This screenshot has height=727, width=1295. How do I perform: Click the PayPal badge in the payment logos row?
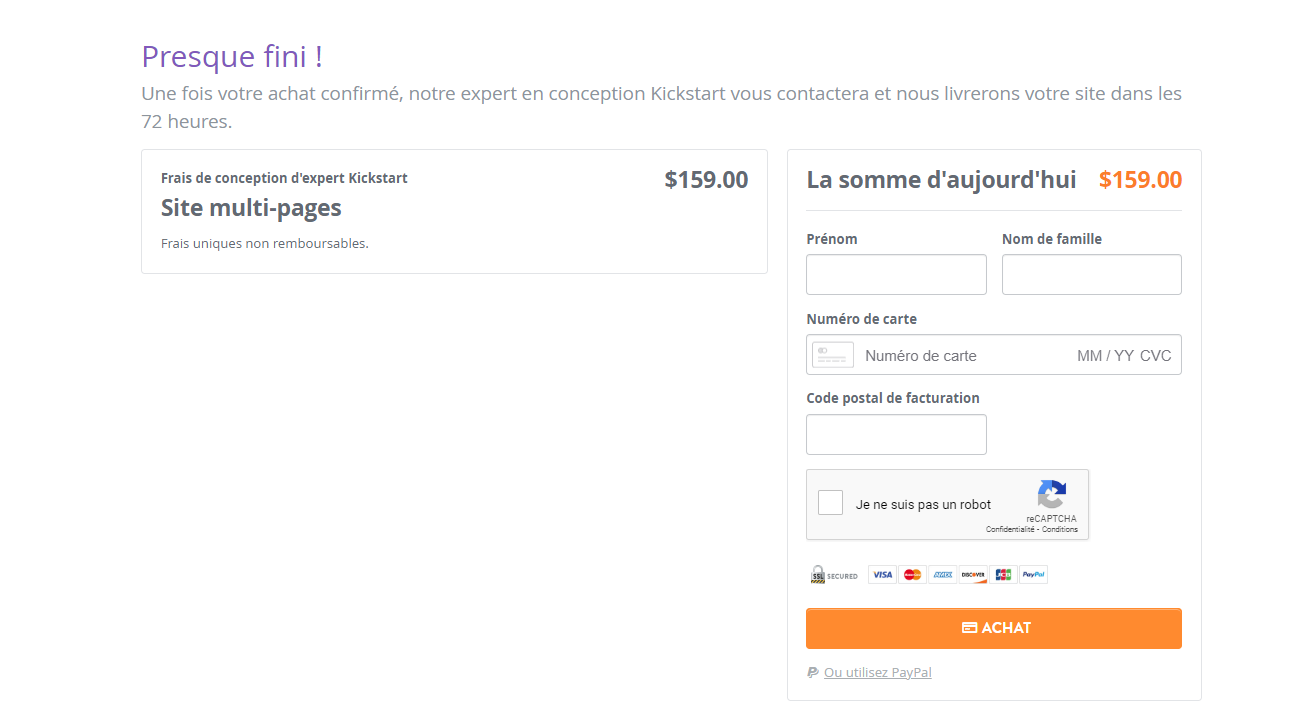(1033, 575)
